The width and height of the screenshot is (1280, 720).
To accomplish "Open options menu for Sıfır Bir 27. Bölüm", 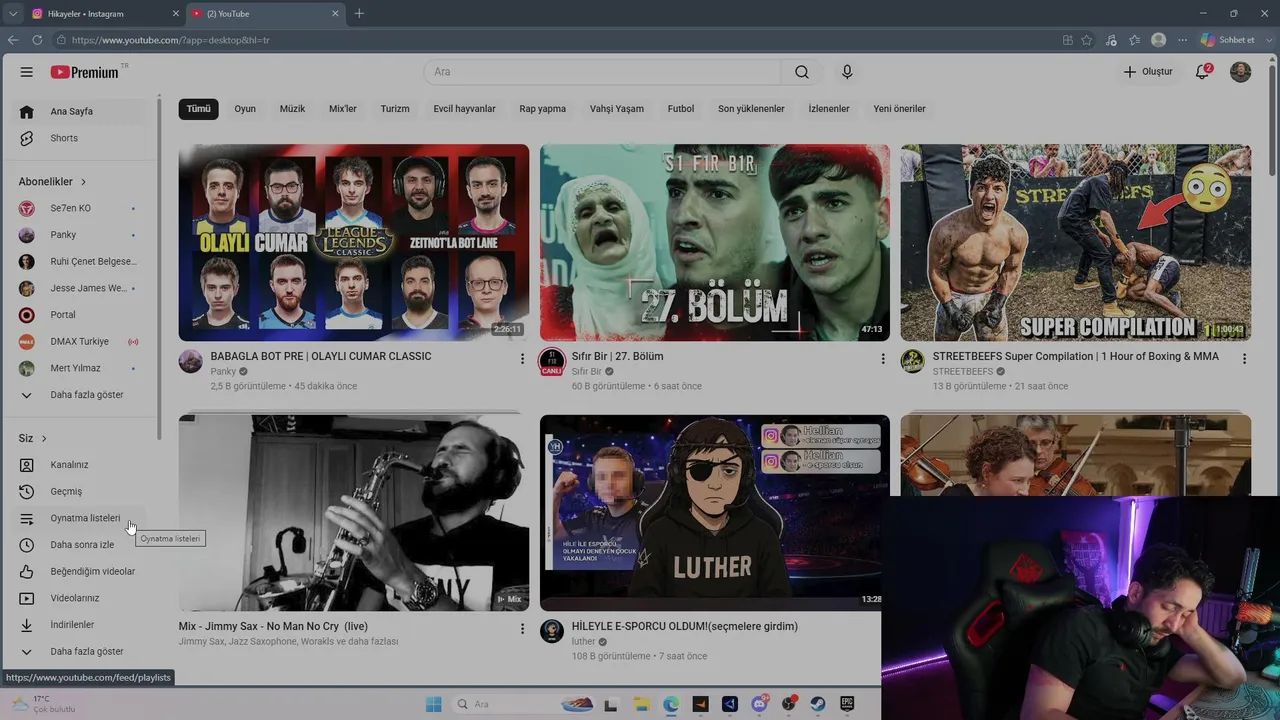I will 882,358.
